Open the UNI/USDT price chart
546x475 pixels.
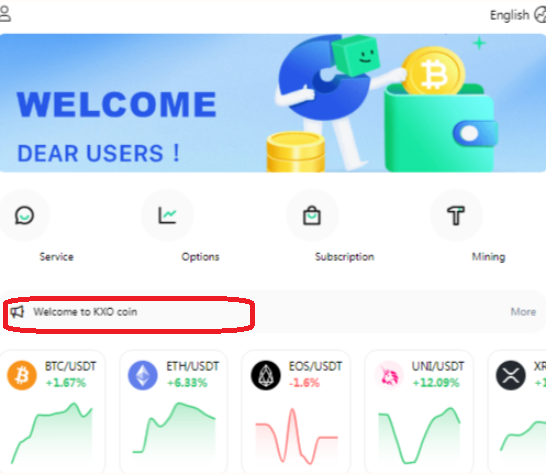coord(419,435)
